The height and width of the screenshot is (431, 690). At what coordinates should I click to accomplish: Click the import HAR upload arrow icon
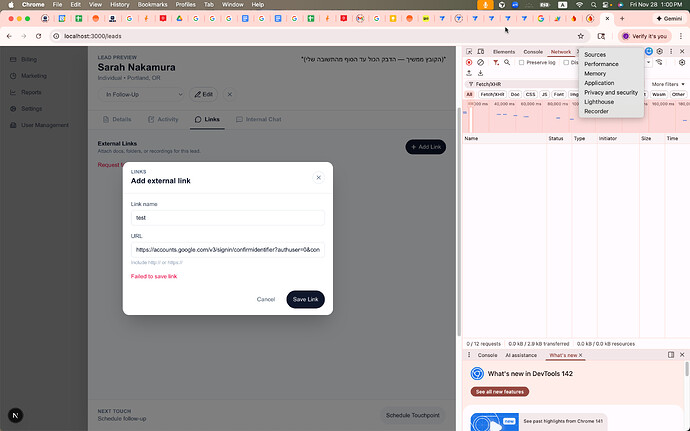(469, 73)
